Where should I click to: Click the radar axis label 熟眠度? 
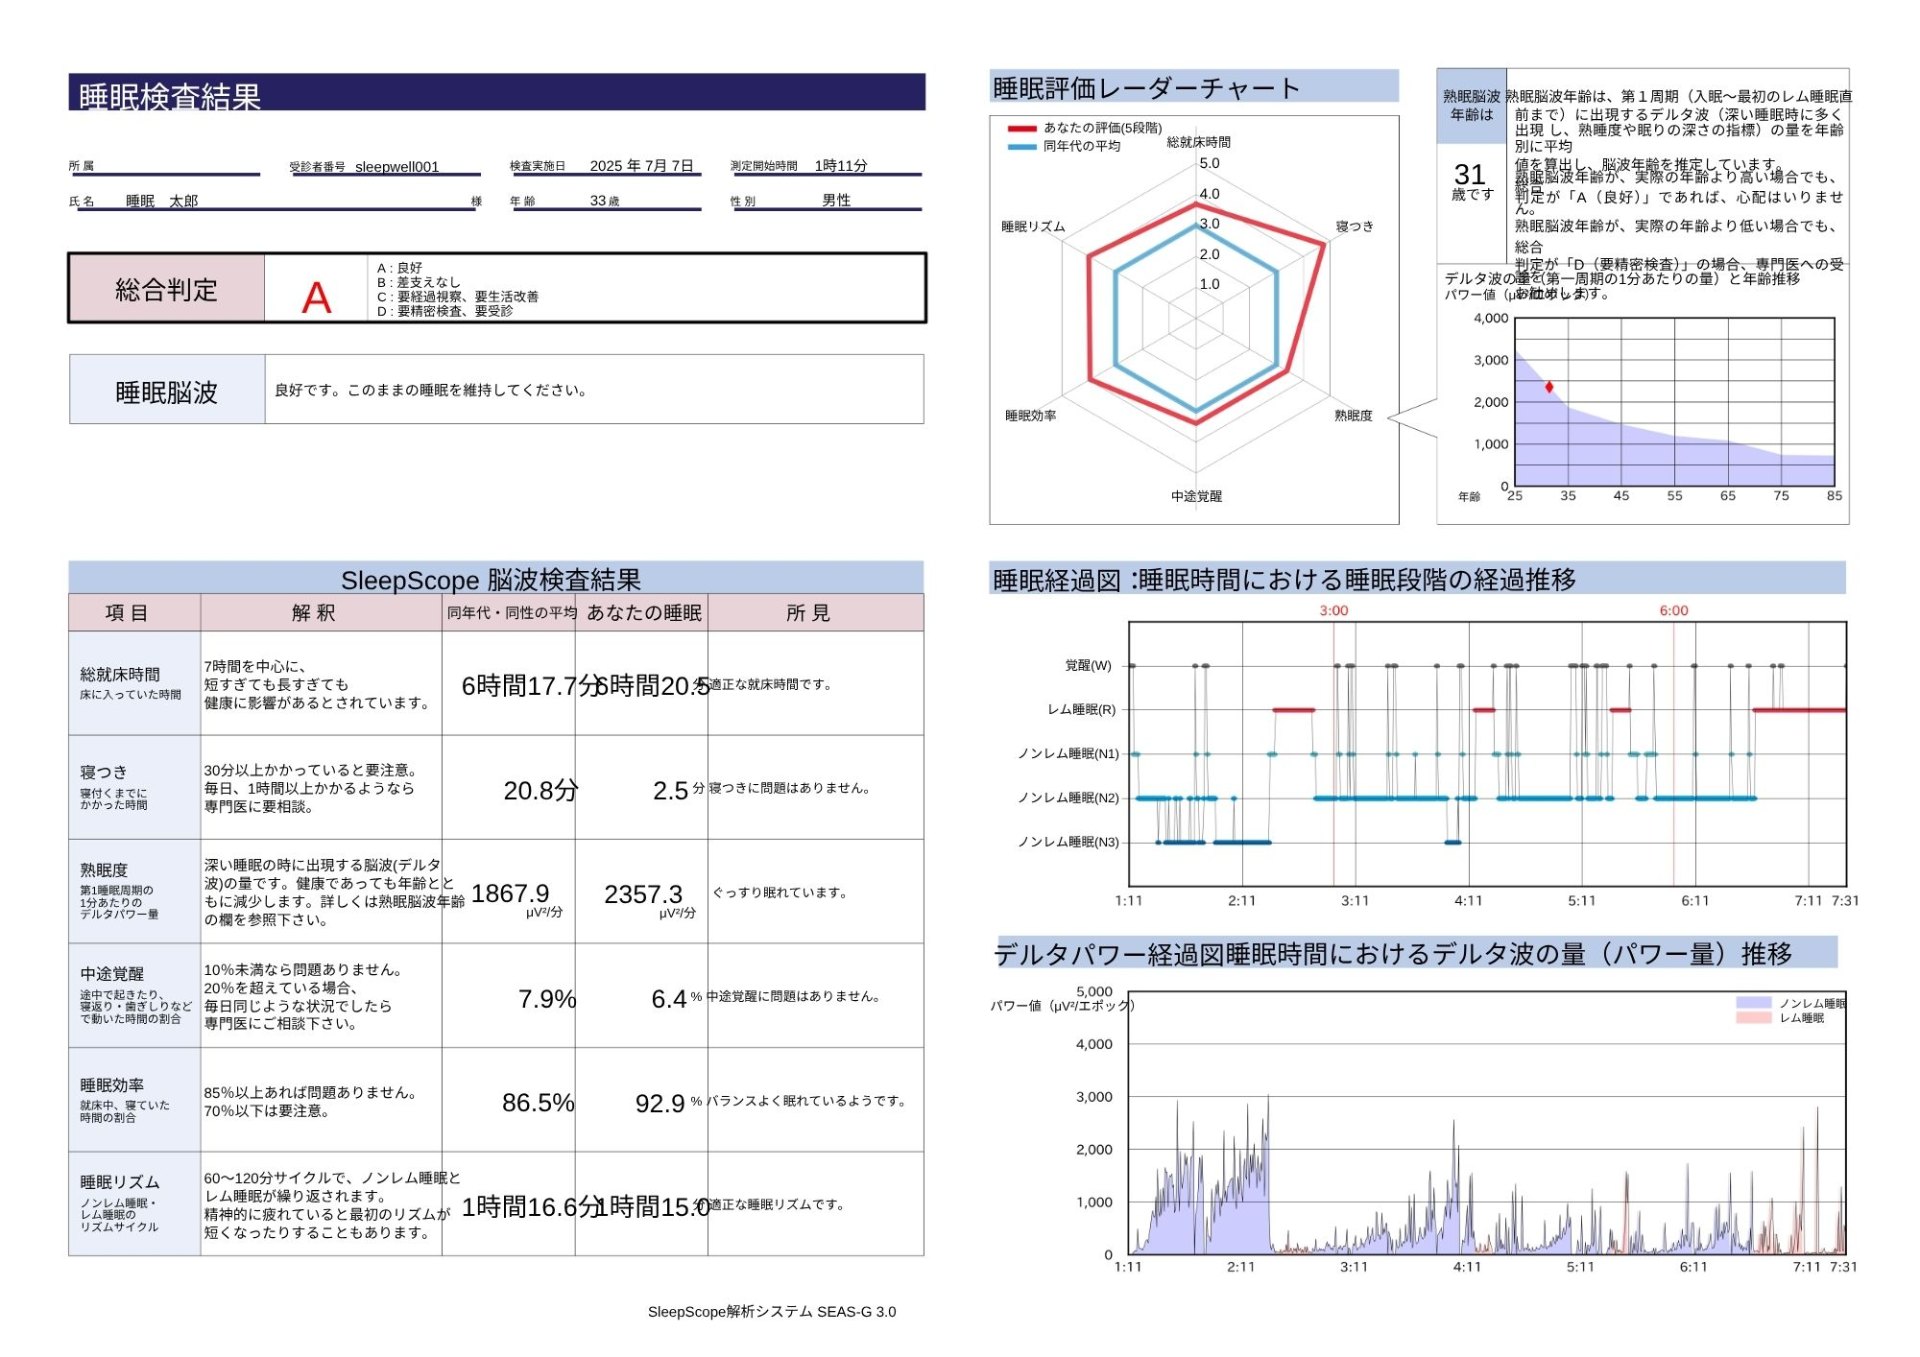click(1354, 415)
